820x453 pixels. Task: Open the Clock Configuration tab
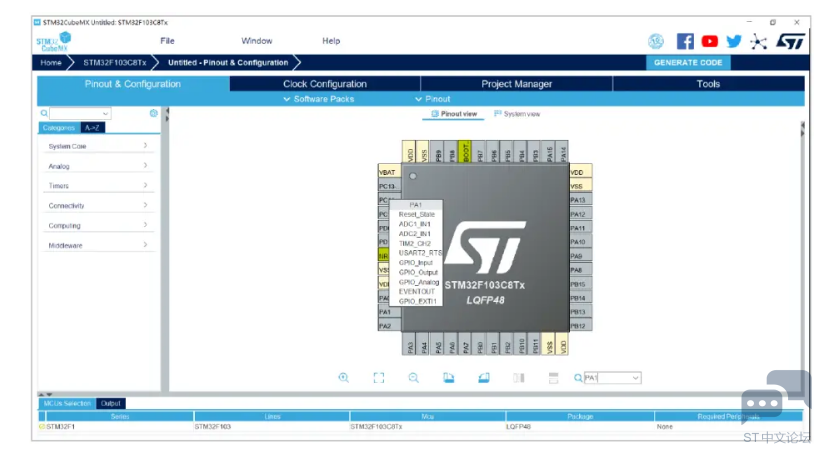point(324,84)
